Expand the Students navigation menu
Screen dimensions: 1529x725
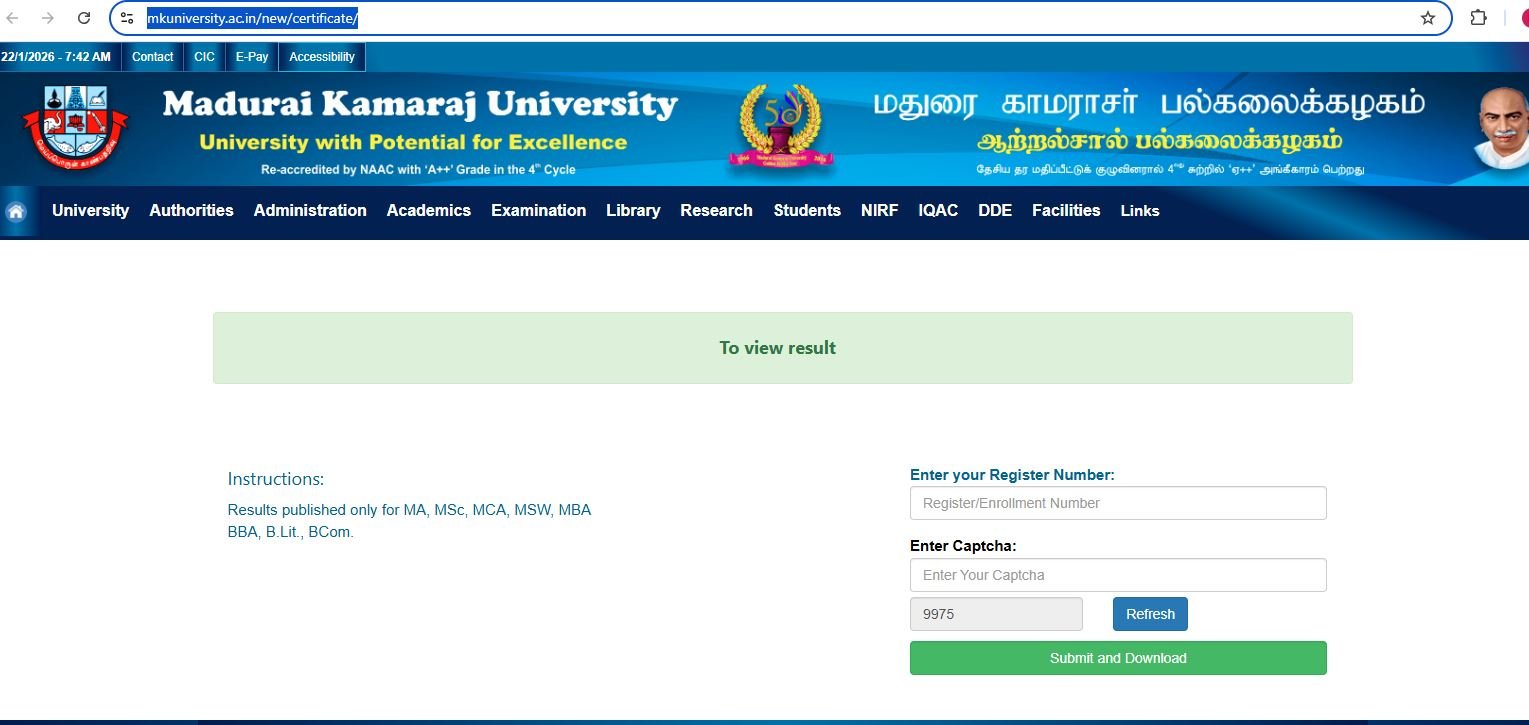[x=806, y=210]
